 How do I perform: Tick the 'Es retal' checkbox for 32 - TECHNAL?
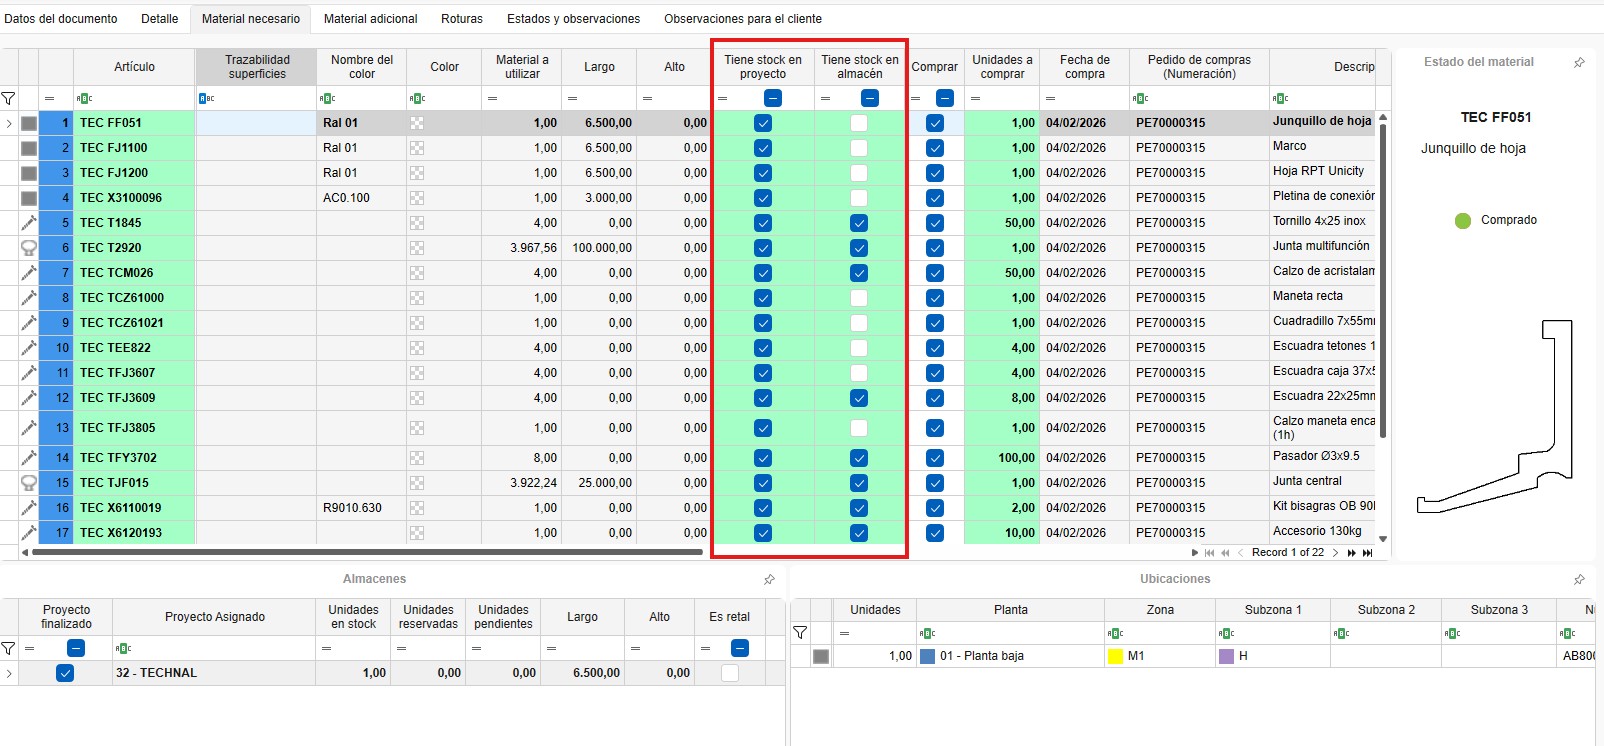tap(730, 673)
